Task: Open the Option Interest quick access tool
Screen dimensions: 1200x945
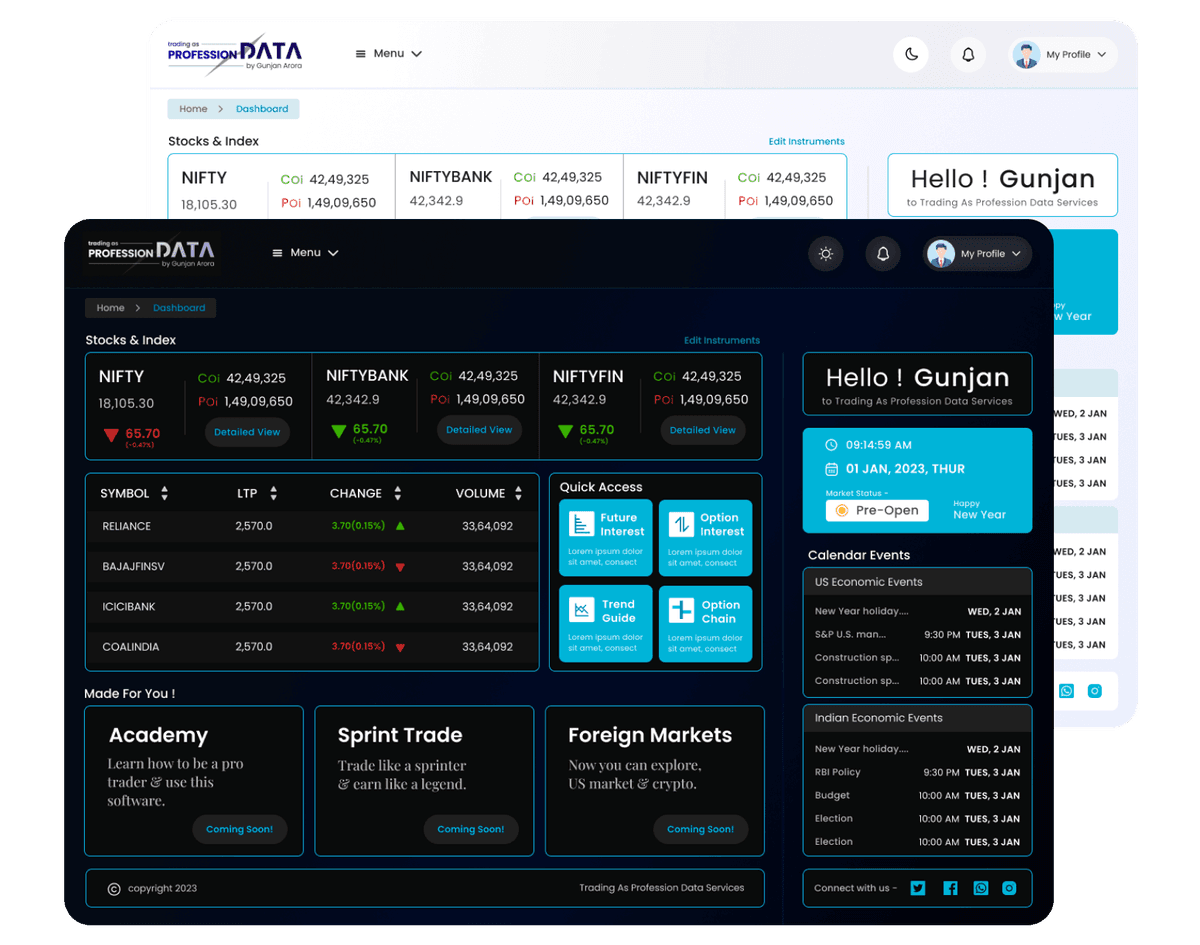Action: point(706,537)
